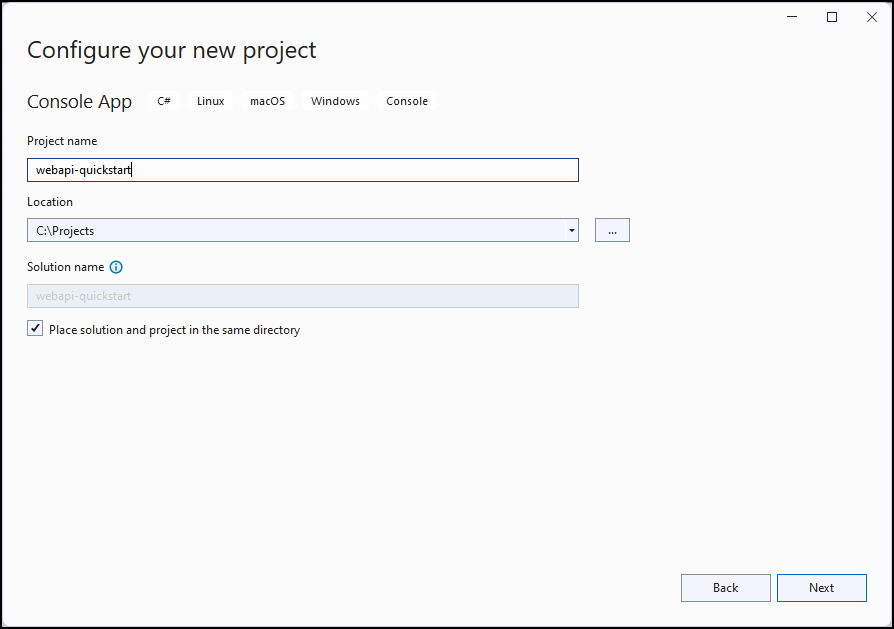Open the Location dropdown arrow

tap(571, 229)
